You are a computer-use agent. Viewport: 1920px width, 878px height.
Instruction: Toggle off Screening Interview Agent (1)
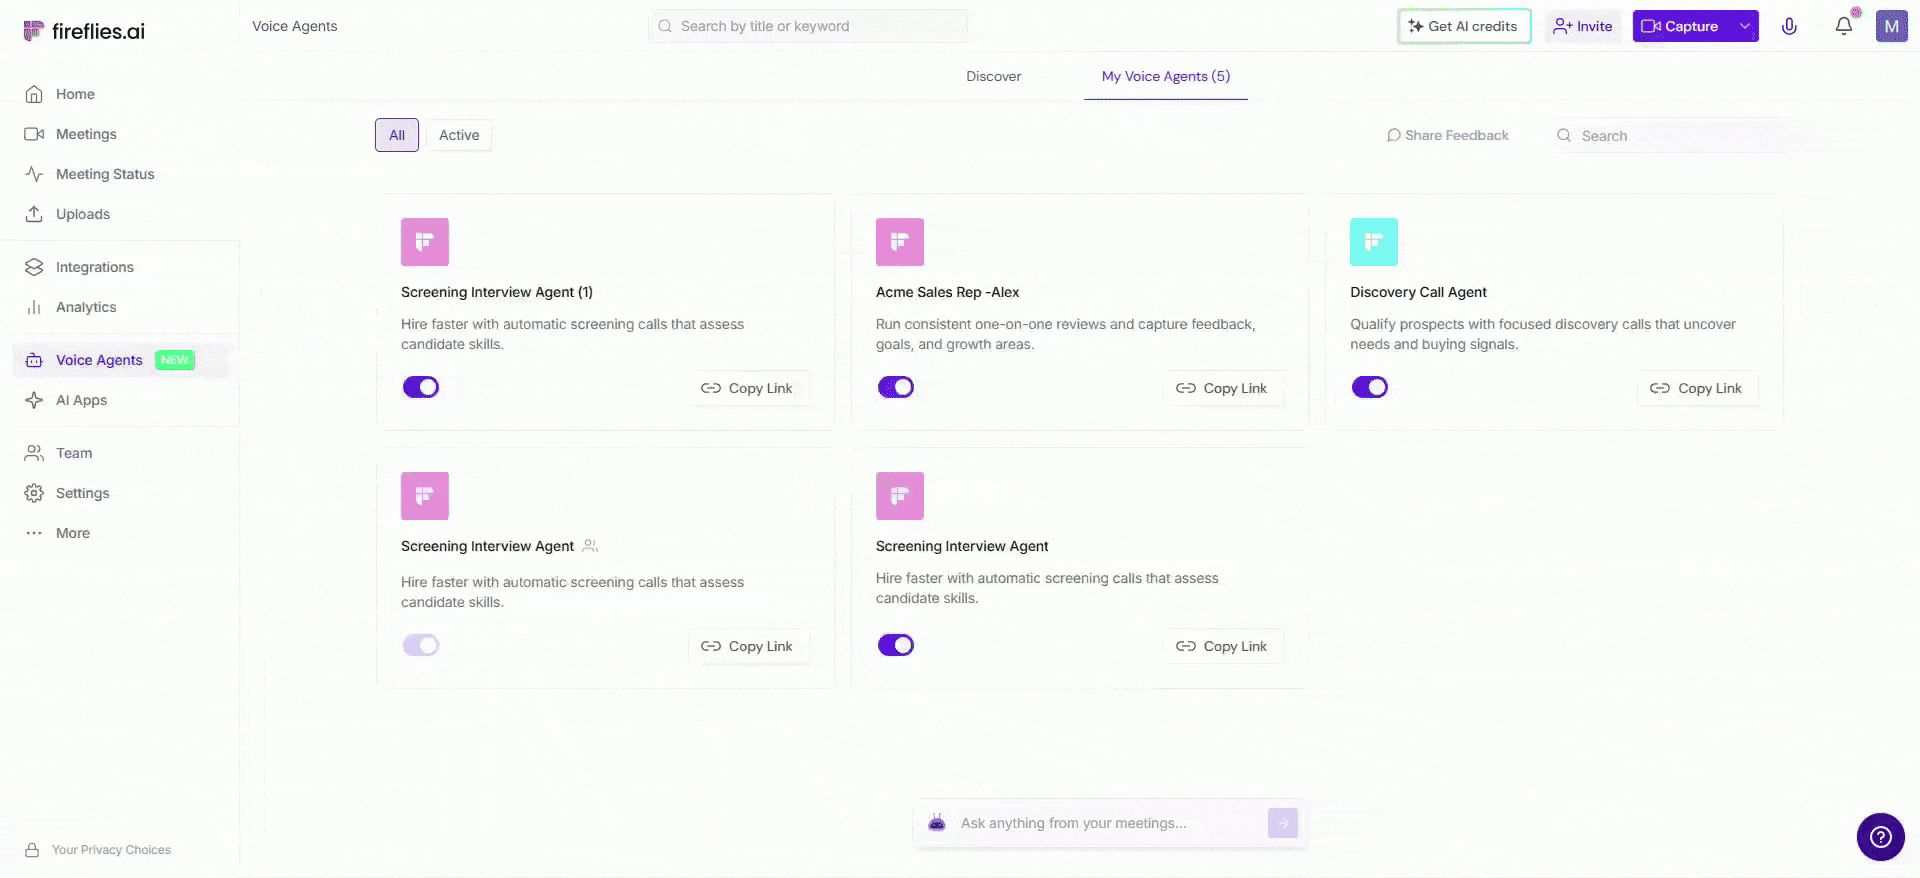421,387
